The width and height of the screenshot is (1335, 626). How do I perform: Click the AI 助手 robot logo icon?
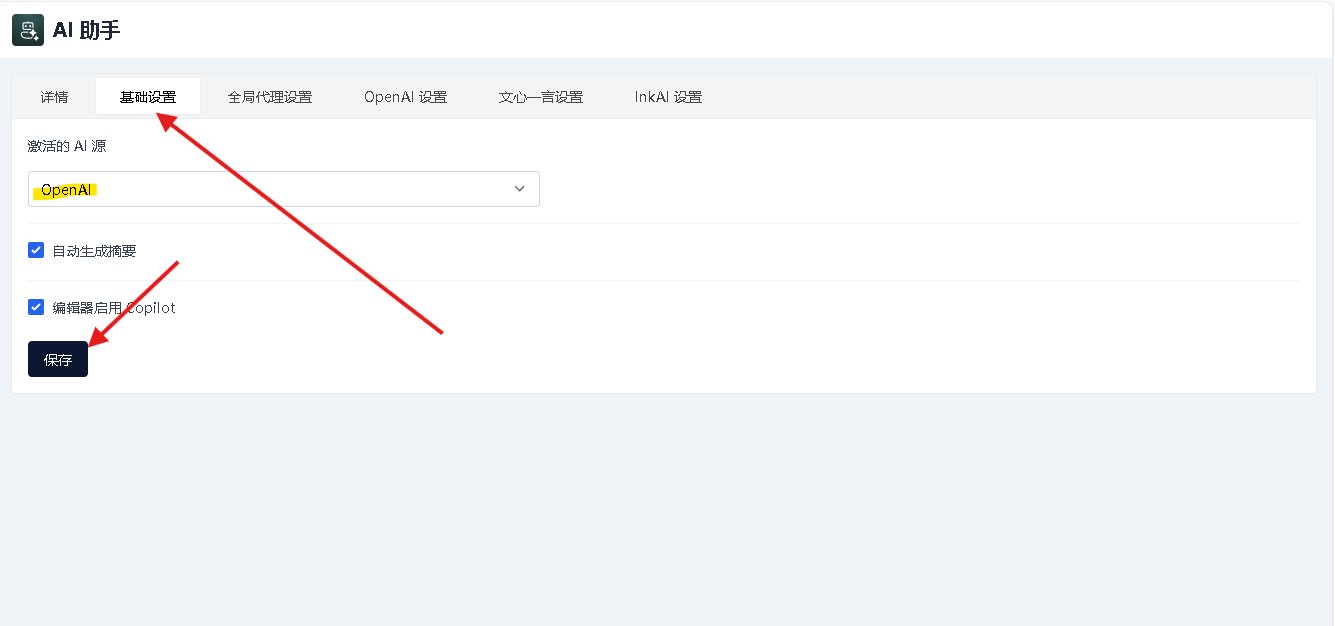click(x=28, y=30)
